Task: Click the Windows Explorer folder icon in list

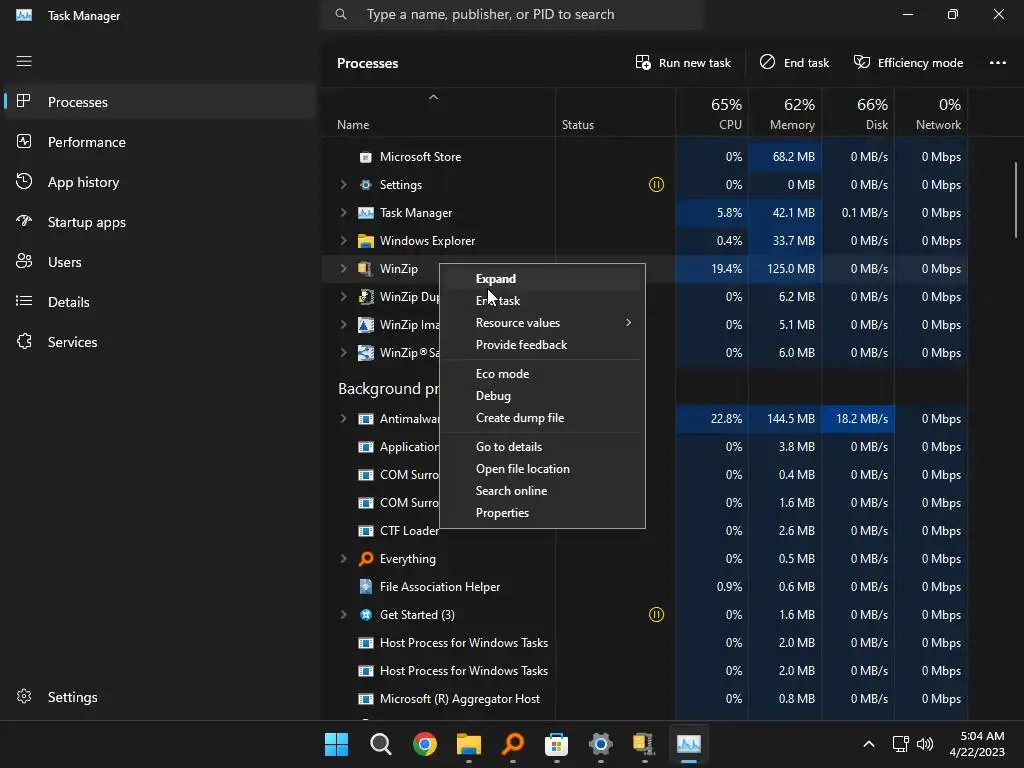Action: click(x=366, y=241)
